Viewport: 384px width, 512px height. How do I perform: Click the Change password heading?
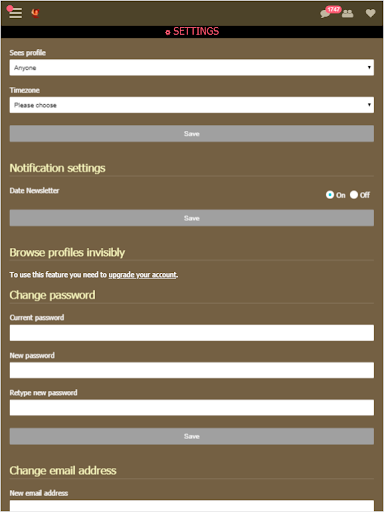click(52, 295)
